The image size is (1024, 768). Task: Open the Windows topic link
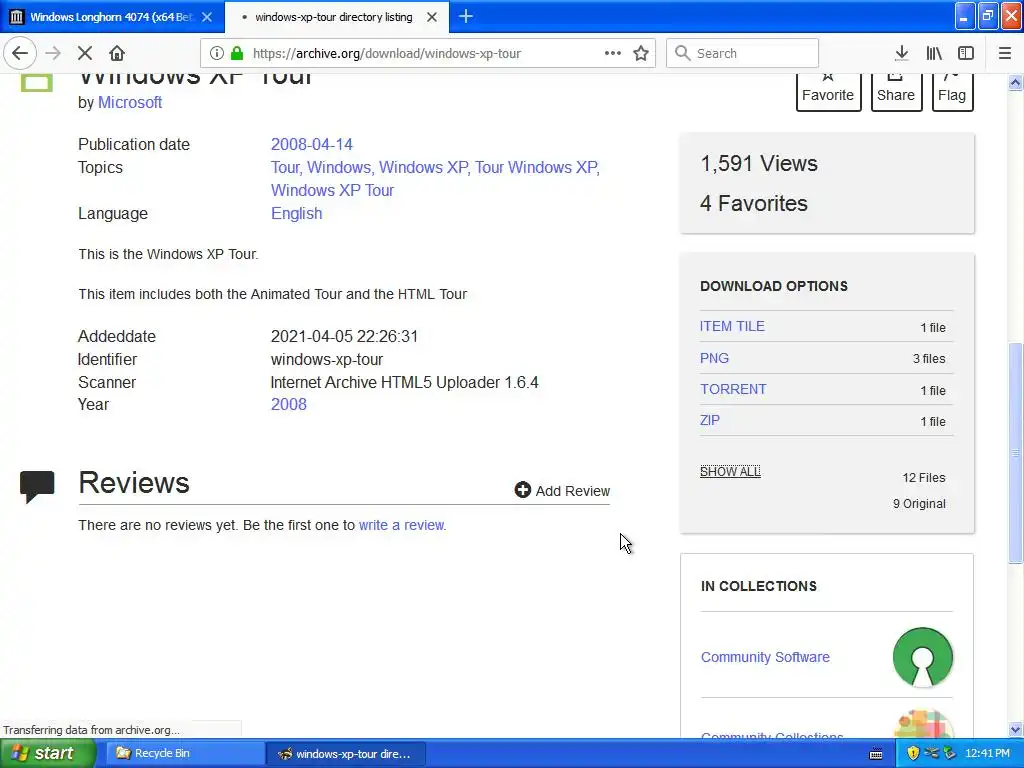point(340,167)
